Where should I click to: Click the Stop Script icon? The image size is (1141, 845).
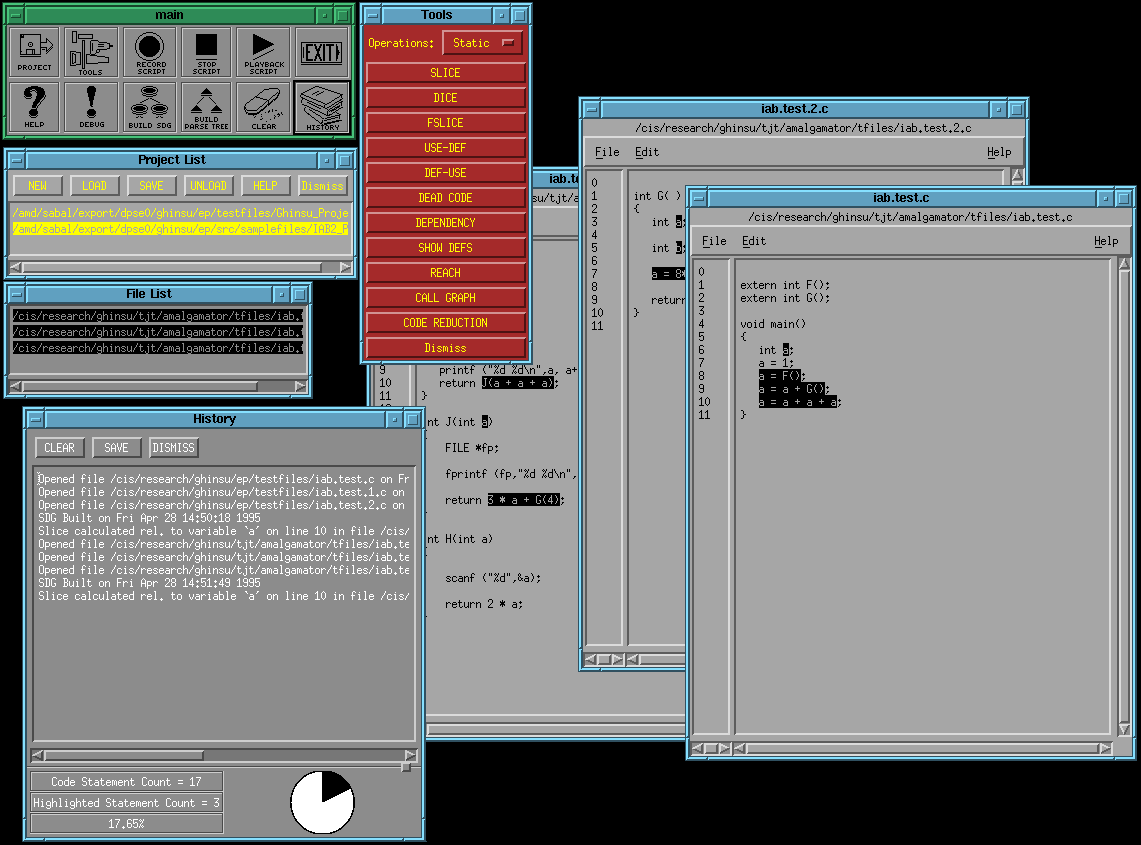[x=207, y=52]
